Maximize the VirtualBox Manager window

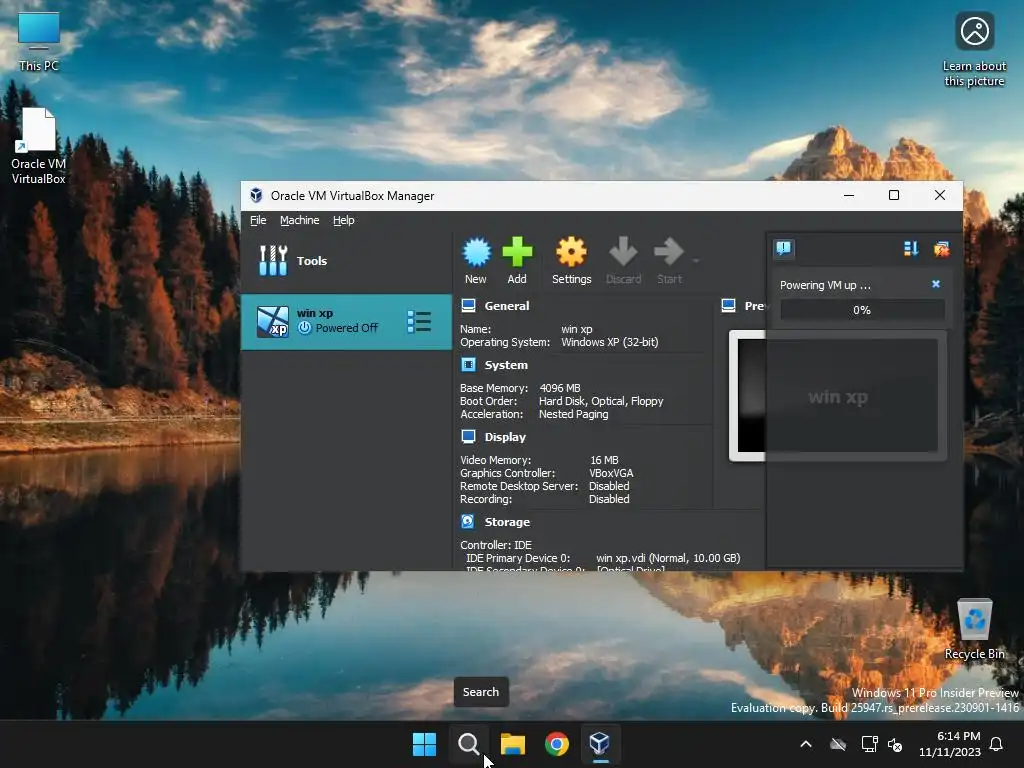pyautogui.click(x=894, y=195)
